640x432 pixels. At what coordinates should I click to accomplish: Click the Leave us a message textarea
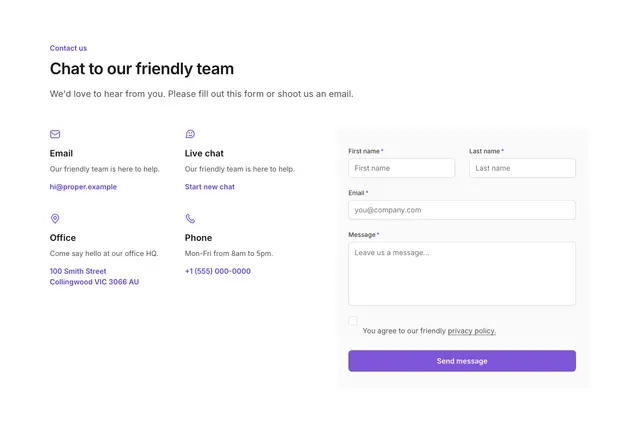[462, 274]
